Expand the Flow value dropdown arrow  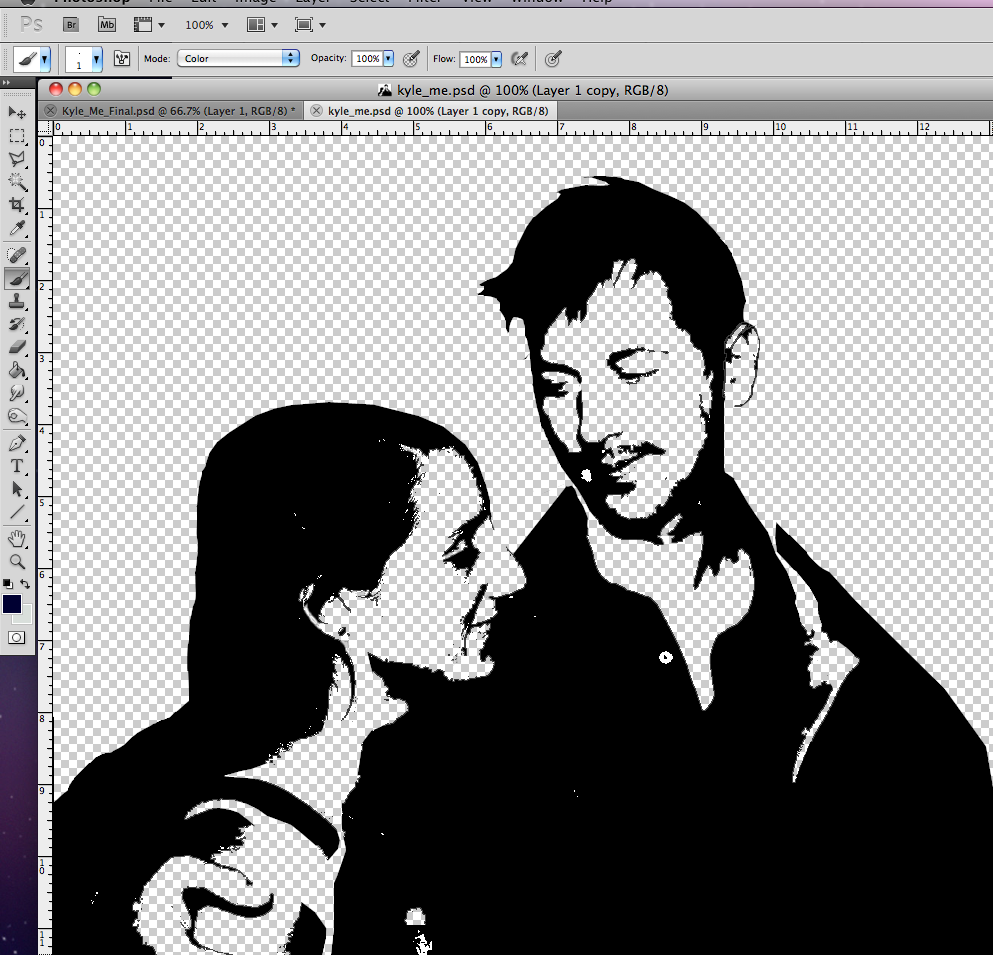pyautogui.click(x=496, y=59)
